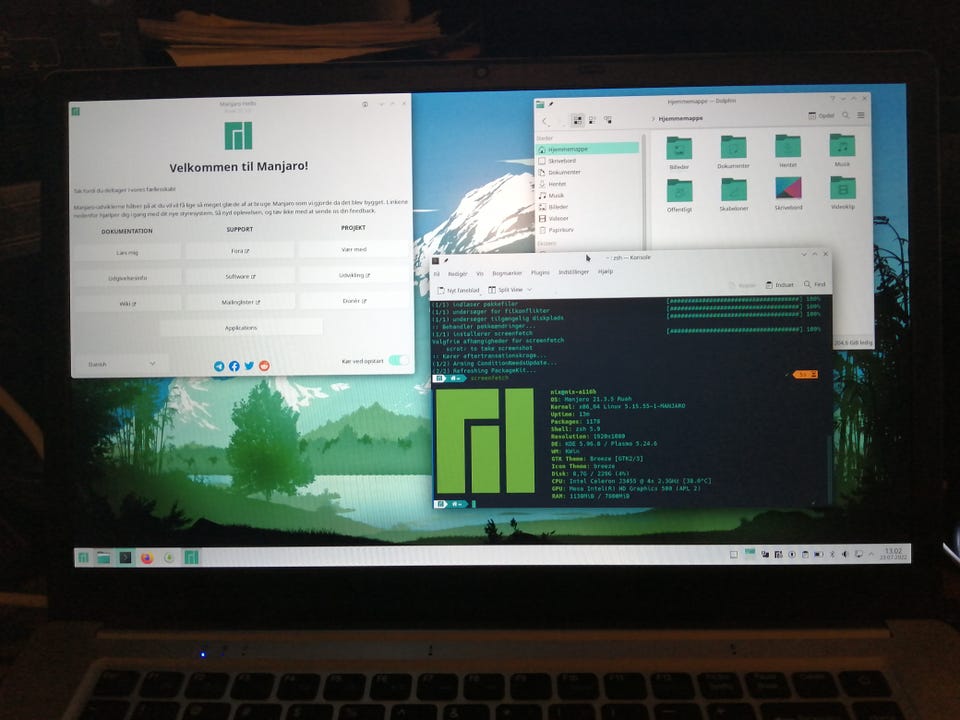The height and width of the screenshot is (720, 960).
Task: Go back in Dolphin with the back arrow
Action: pos(546,121)
